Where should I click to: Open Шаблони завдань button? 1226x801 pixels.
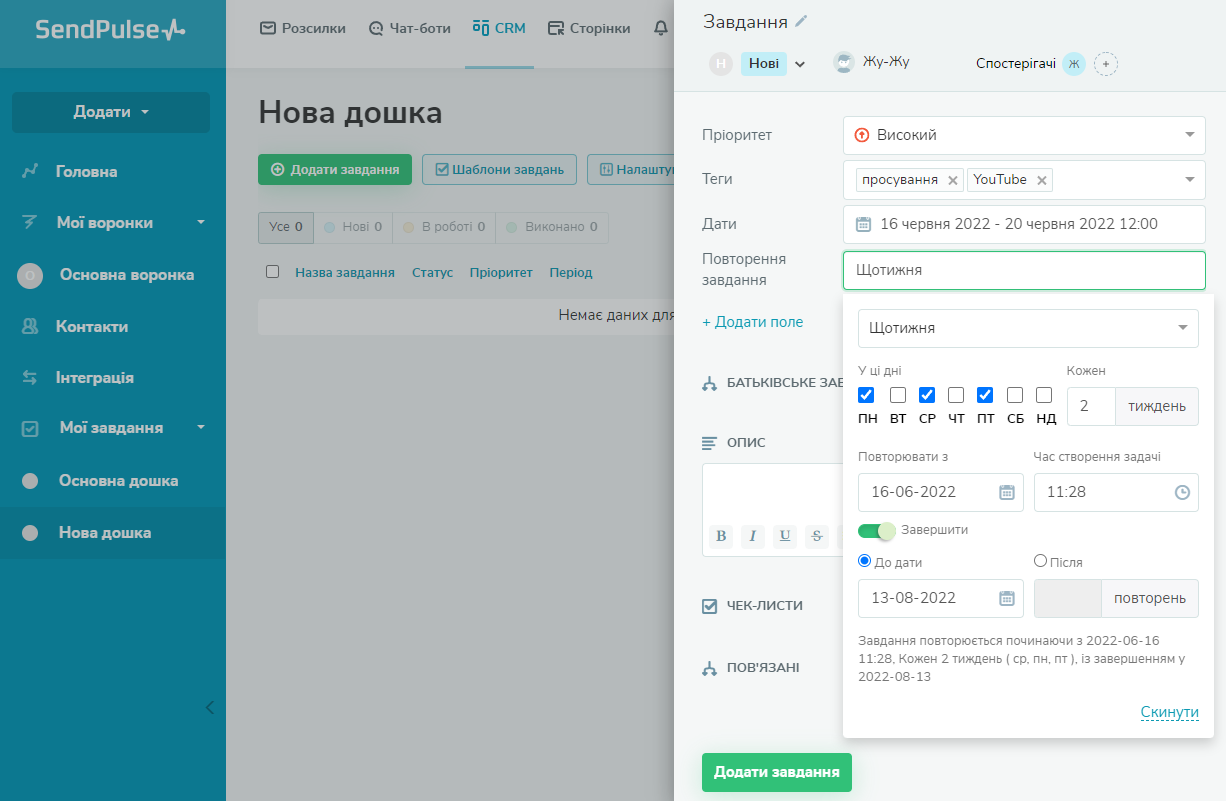(500, 170)
